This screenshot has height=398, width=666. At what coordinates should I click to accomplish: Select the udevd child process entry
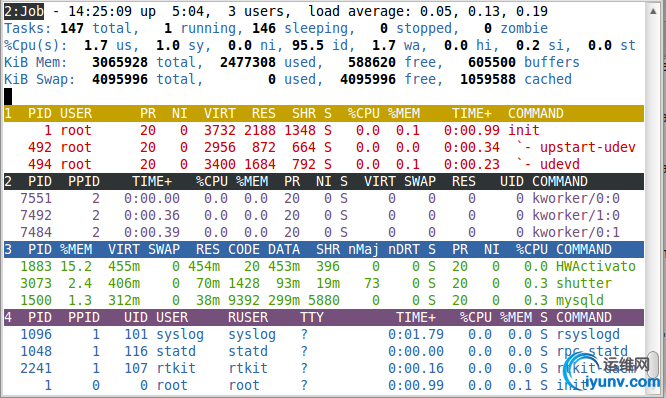(324, 164)
